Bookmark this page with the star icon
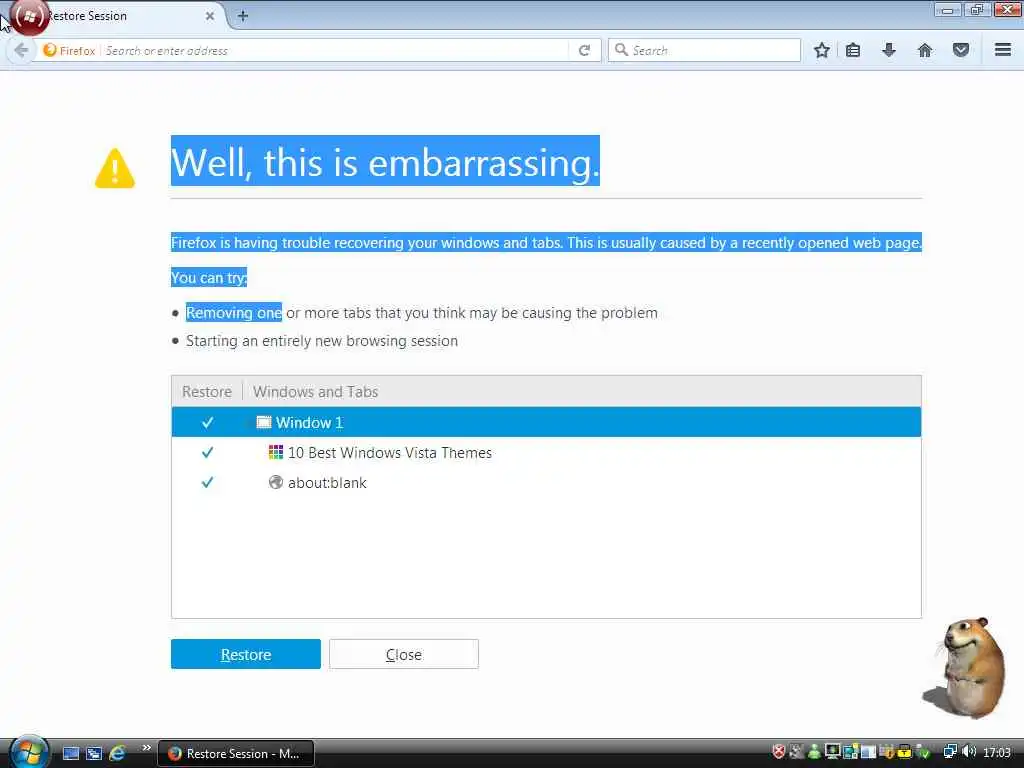This screenshot has width=1024, height=768. coord(822,50)
